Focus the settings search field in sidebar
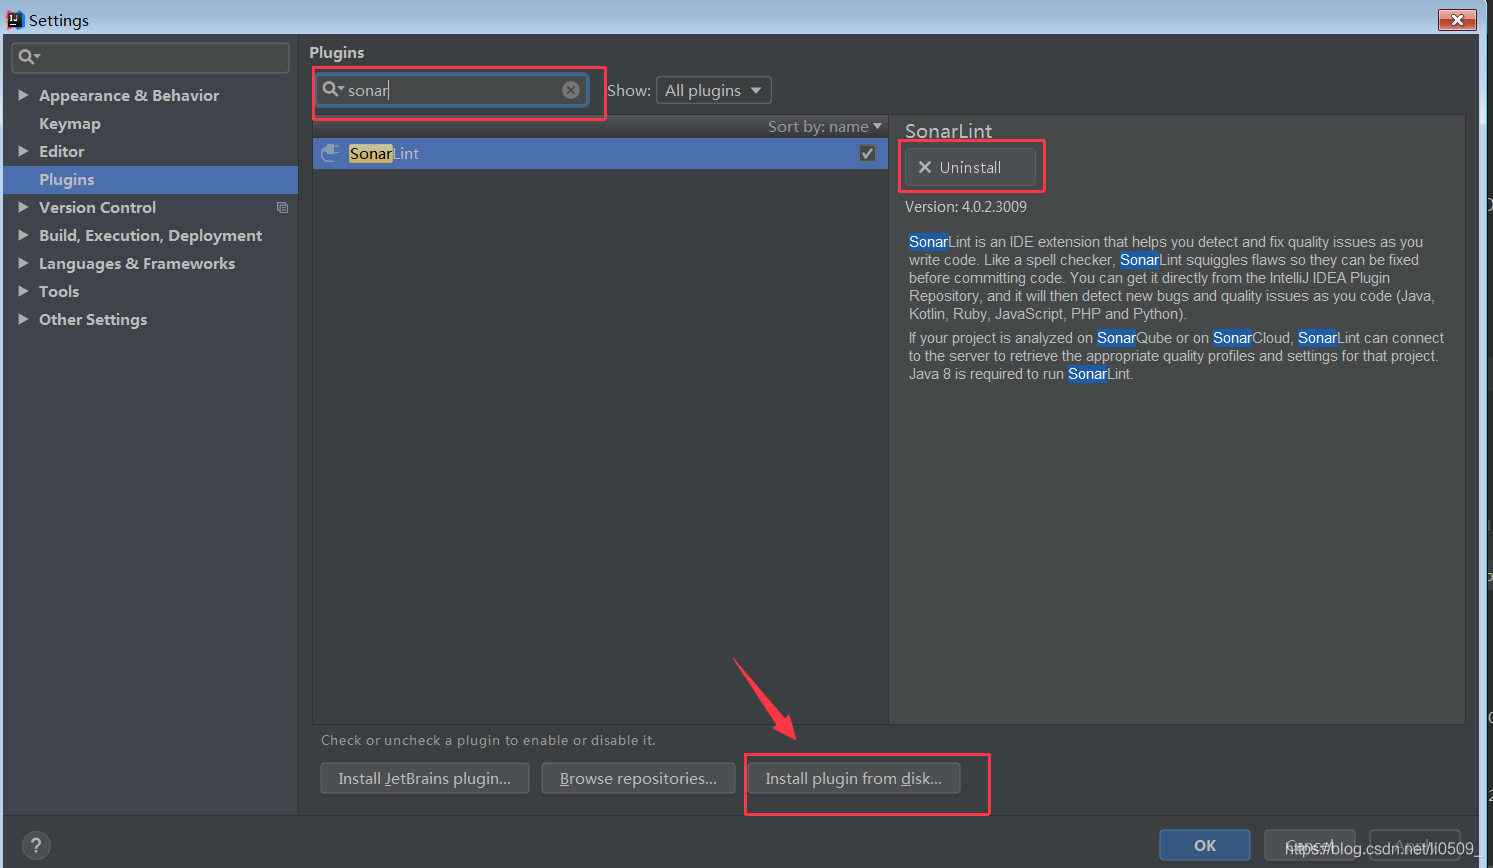The image size is (1493, 868). click(x=151, y=57)
